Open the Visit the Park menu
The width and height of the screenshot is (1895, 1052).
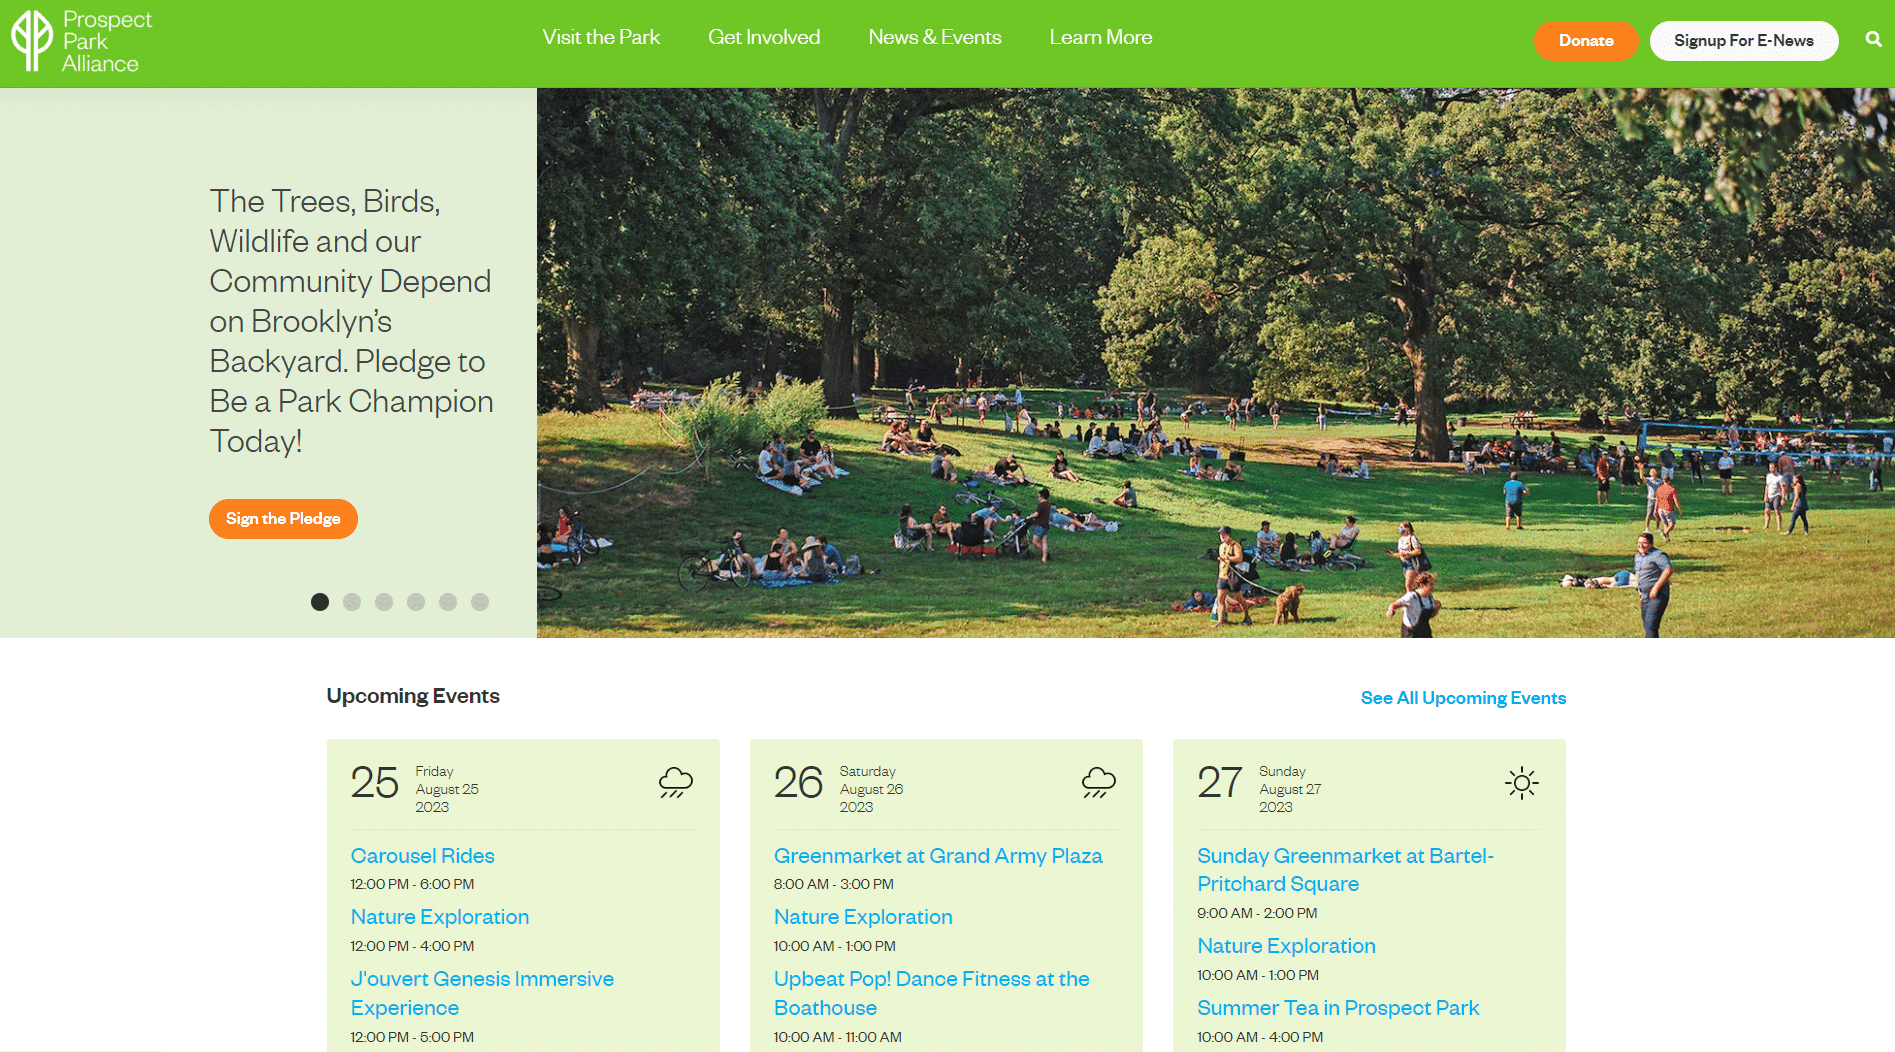[601, 38]
